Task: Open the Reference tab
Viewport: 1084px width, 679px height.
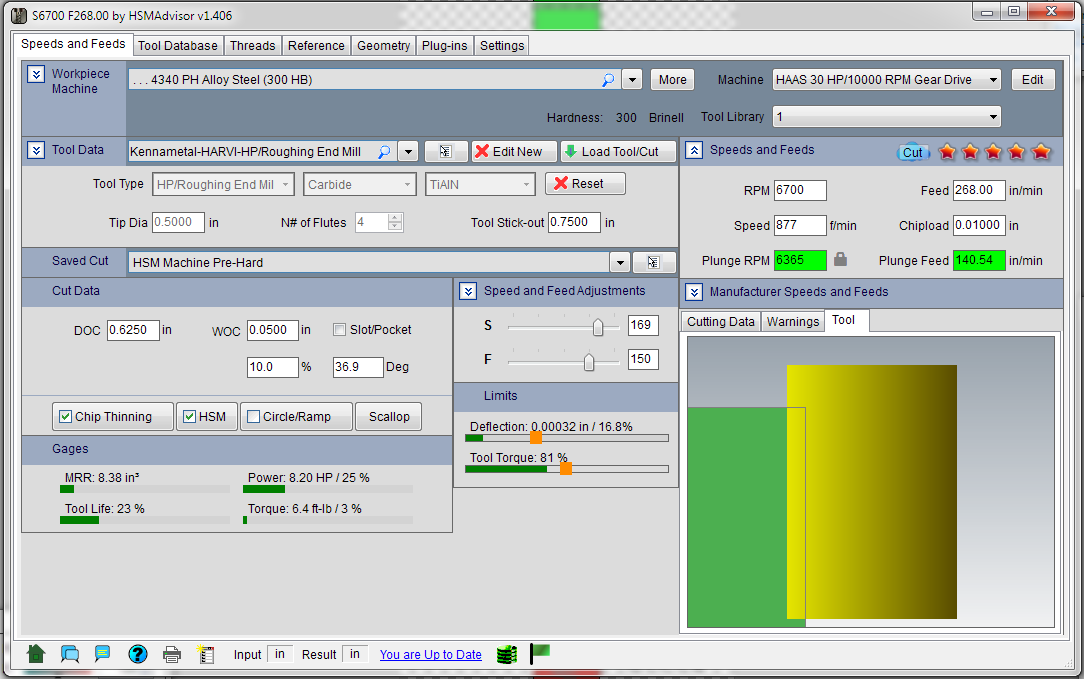Action: [x=316, y=46]
